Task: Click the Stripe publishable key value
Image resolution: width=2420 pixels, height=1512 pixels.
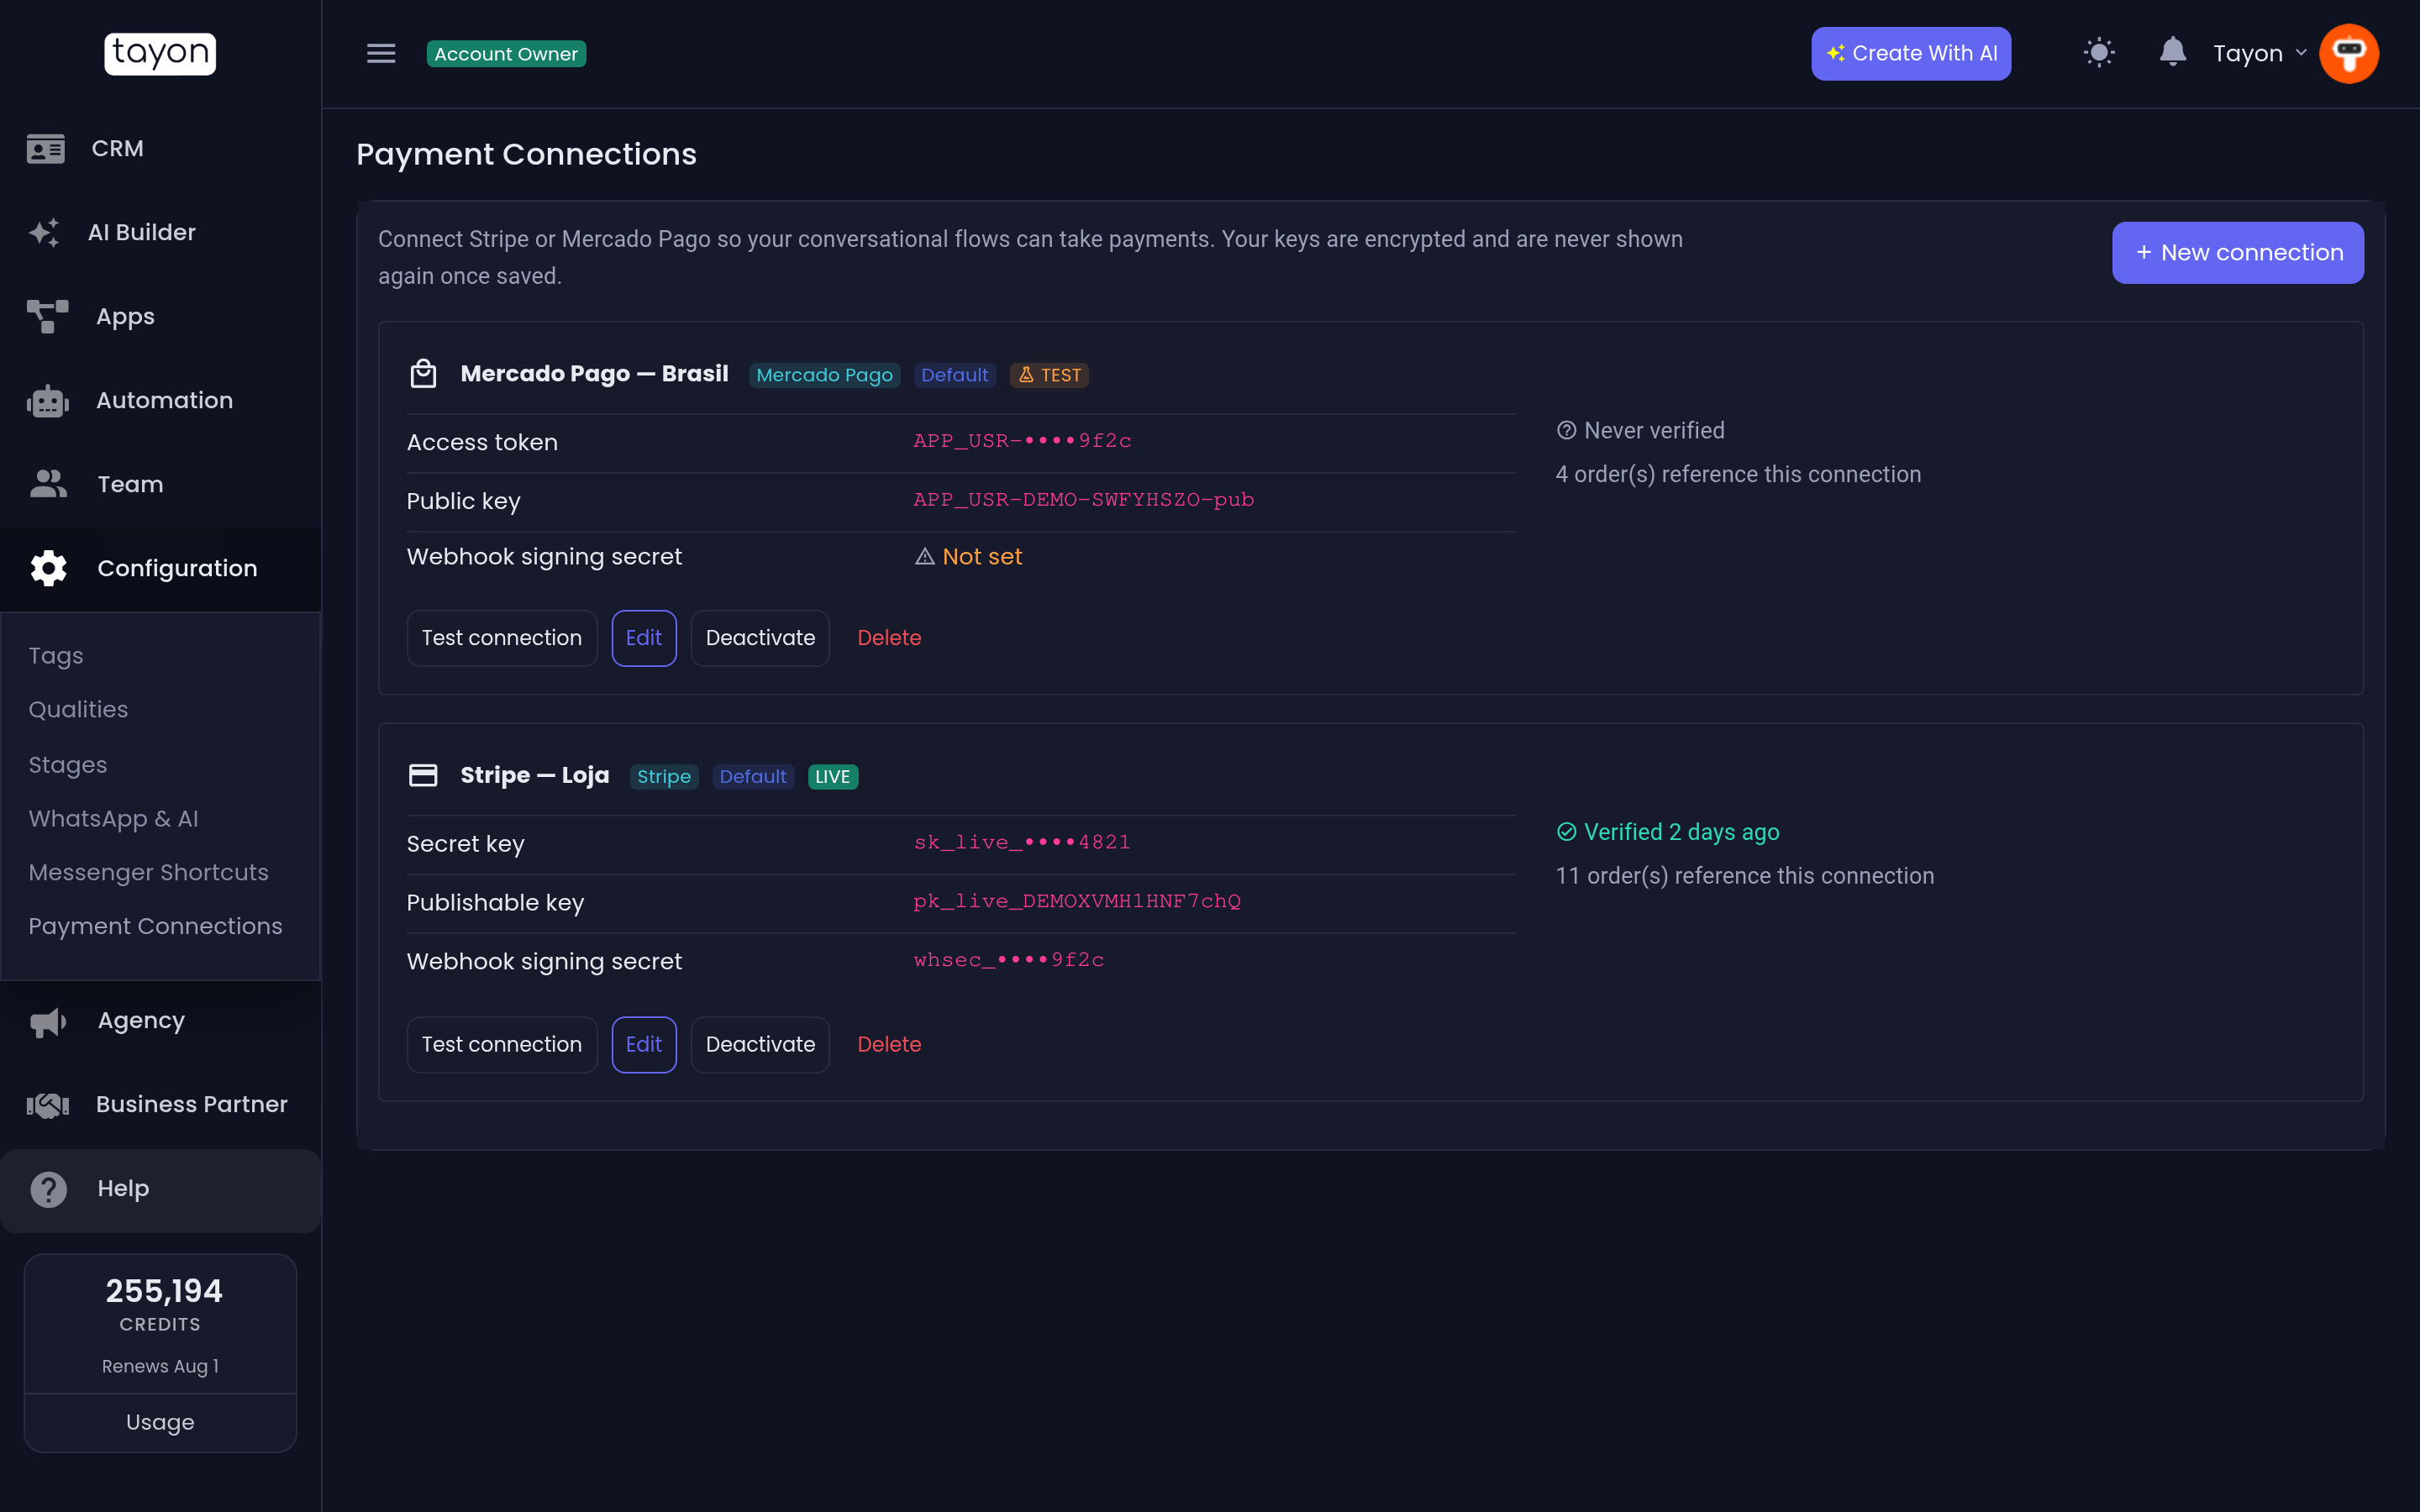Action: coord(1077,902)
